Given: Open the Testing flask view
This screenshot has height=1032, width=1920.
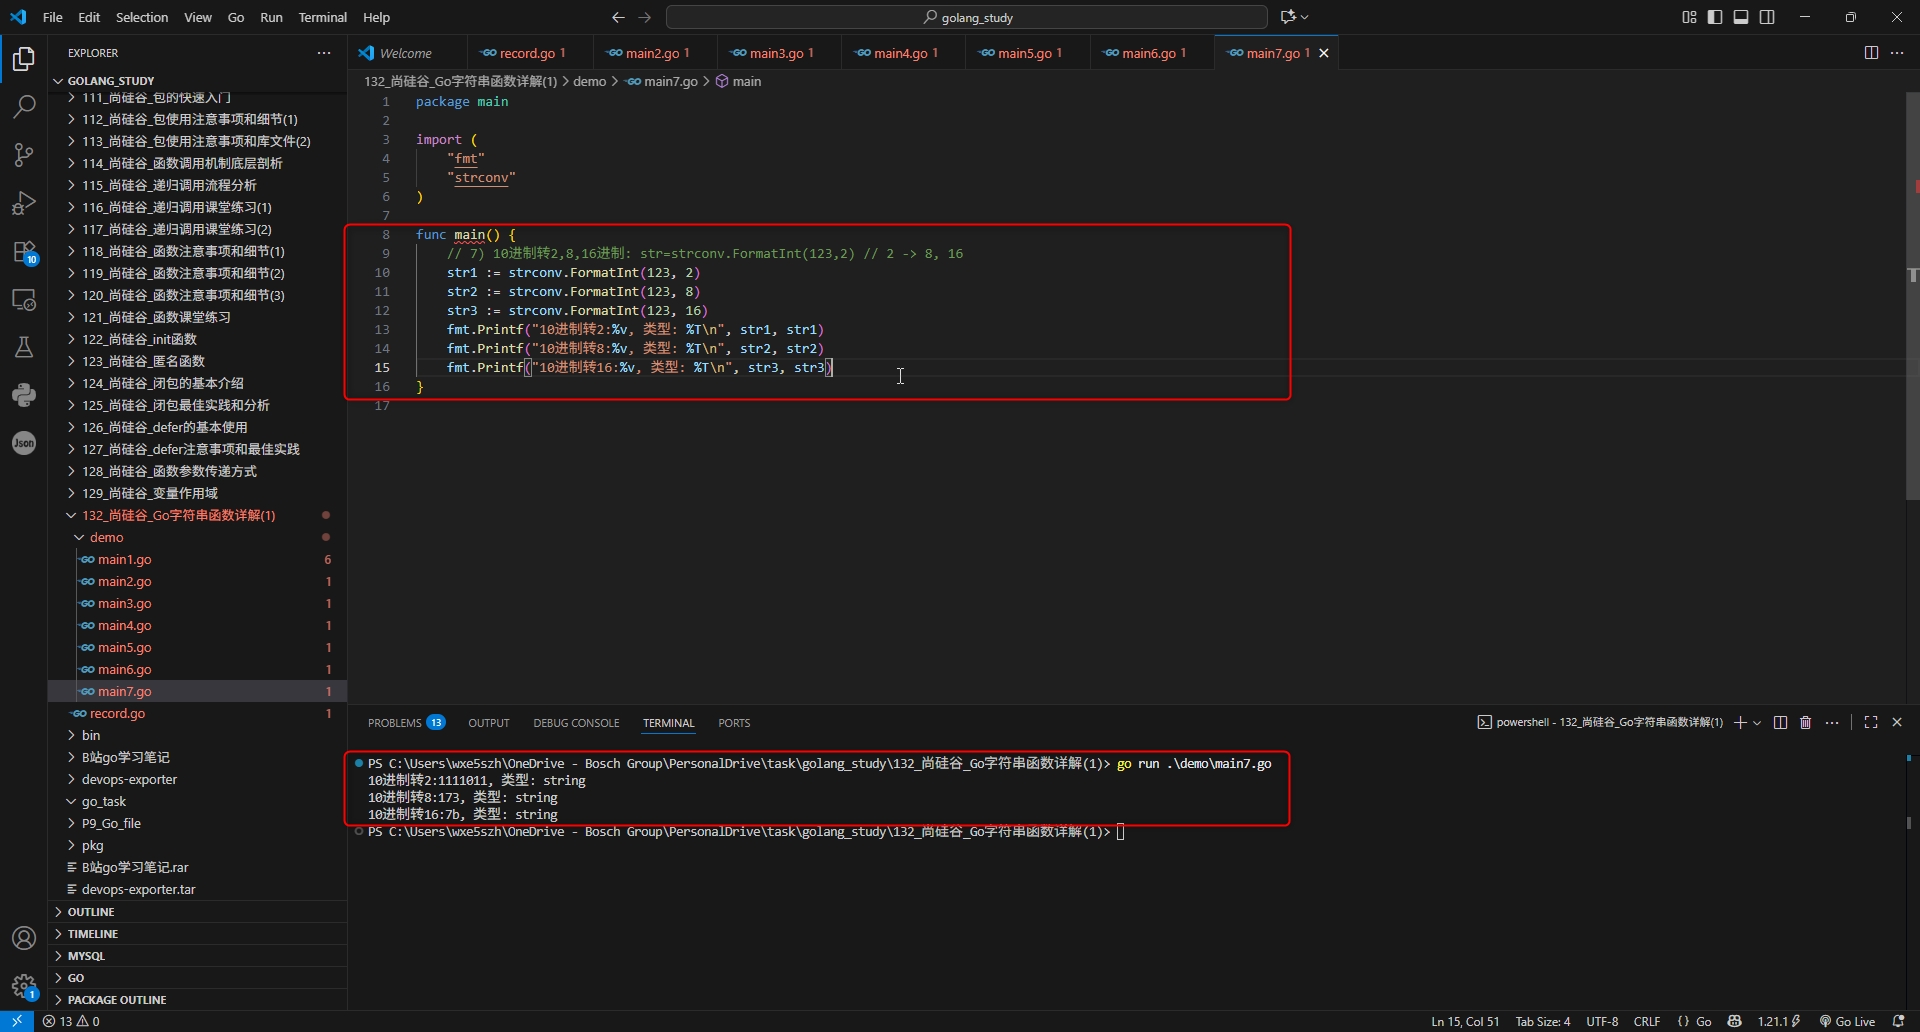Looking at the screenshot, I should 24,347.
